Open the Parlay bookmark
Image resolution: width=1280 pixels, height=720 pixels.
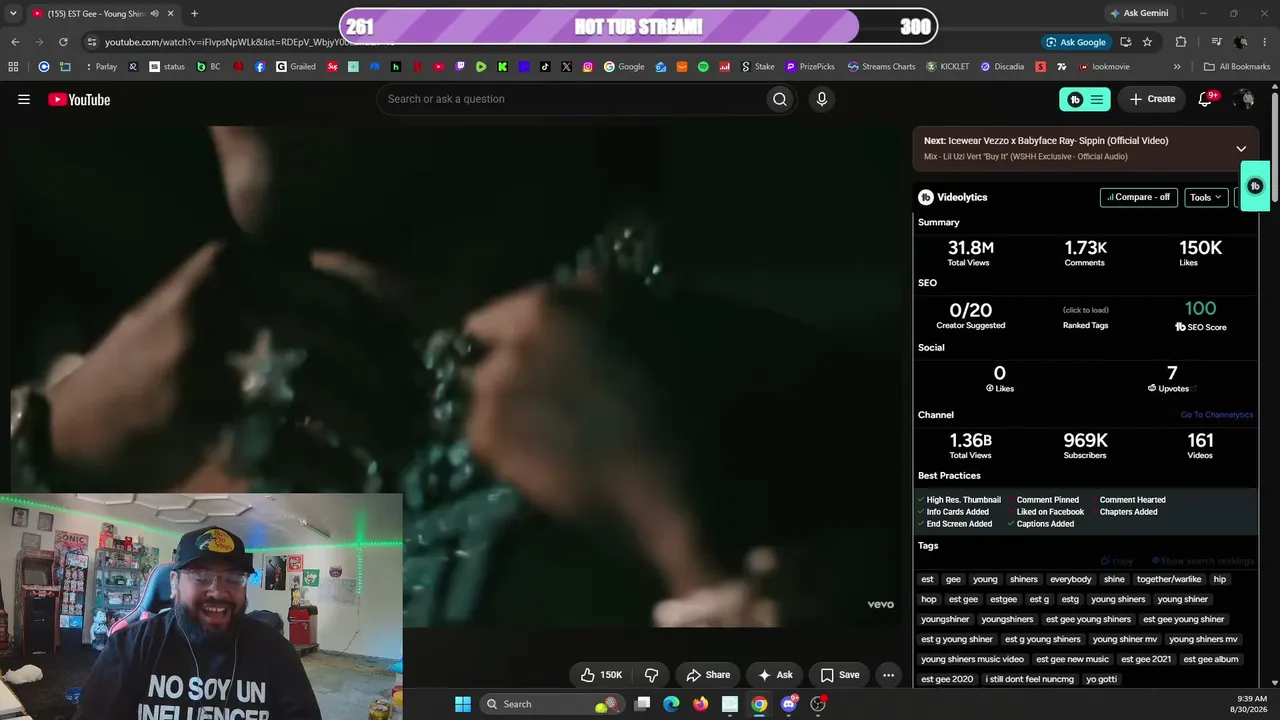click(x=100, y=67)
